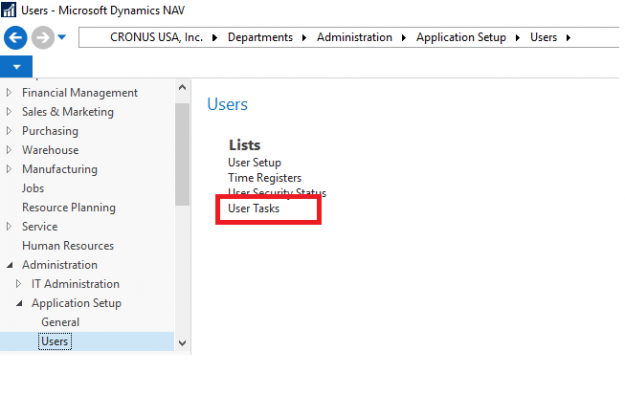Open arrow after Users breadcrumb
Screen dimensions: 625x395
568,38
